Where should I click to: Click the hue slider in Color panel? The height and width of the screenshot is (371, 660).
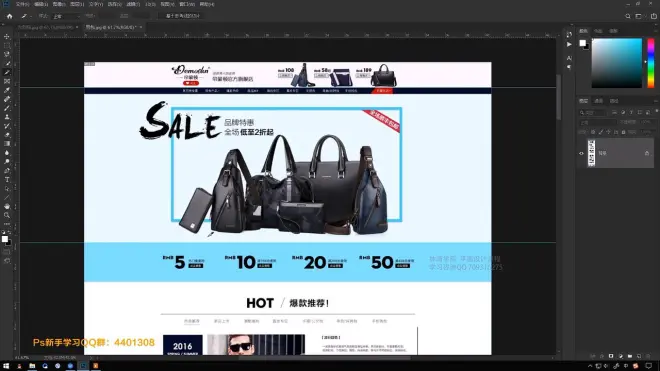tap(651, 63)
